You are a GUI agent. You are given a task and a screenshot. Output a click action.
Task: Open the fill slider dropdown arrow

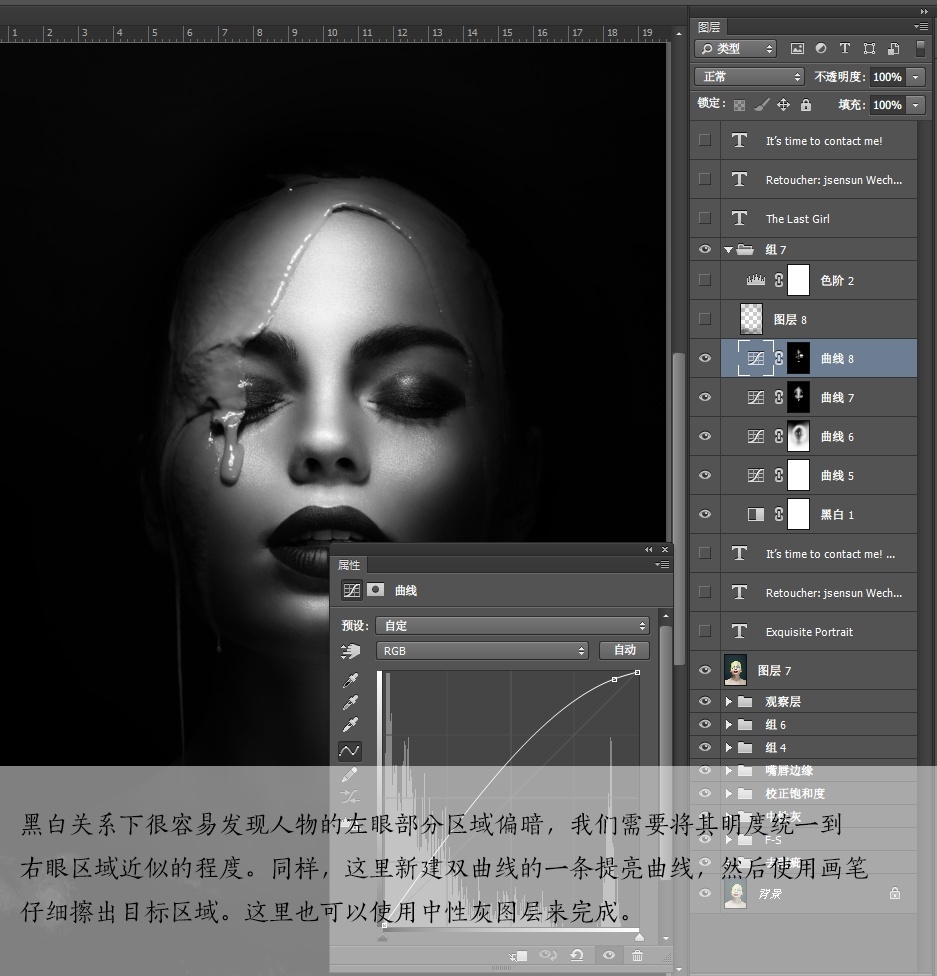coord(915,105)
